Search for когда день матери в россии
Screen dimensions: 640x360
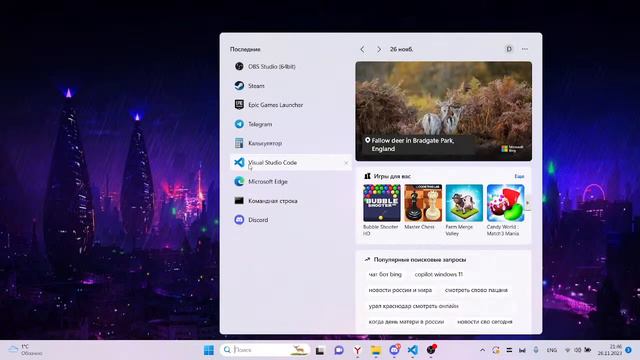pos(406,322)
